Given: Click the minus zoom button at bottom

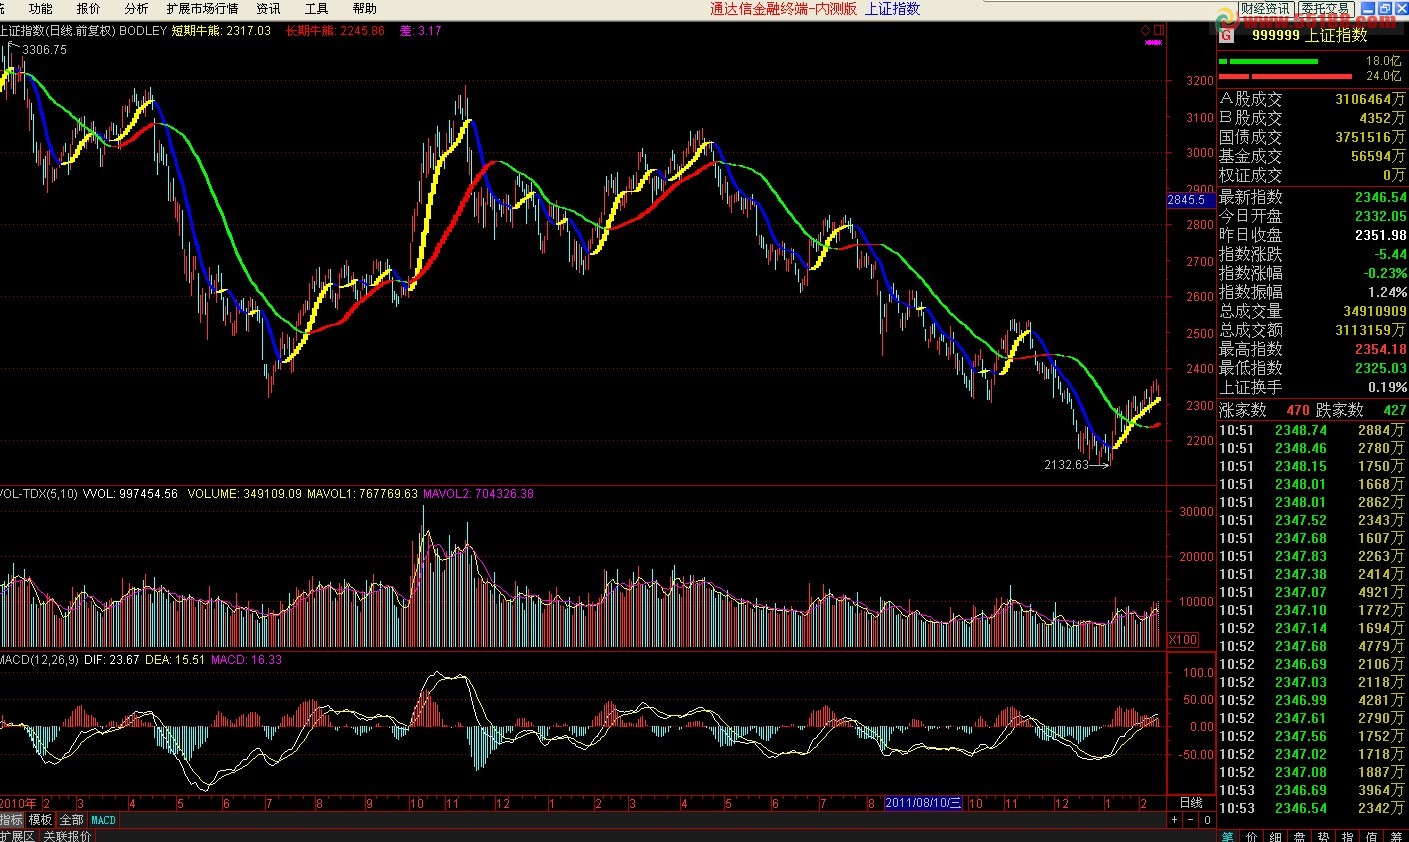Looking at the screenshot, I should click(x=1190, y=820).
